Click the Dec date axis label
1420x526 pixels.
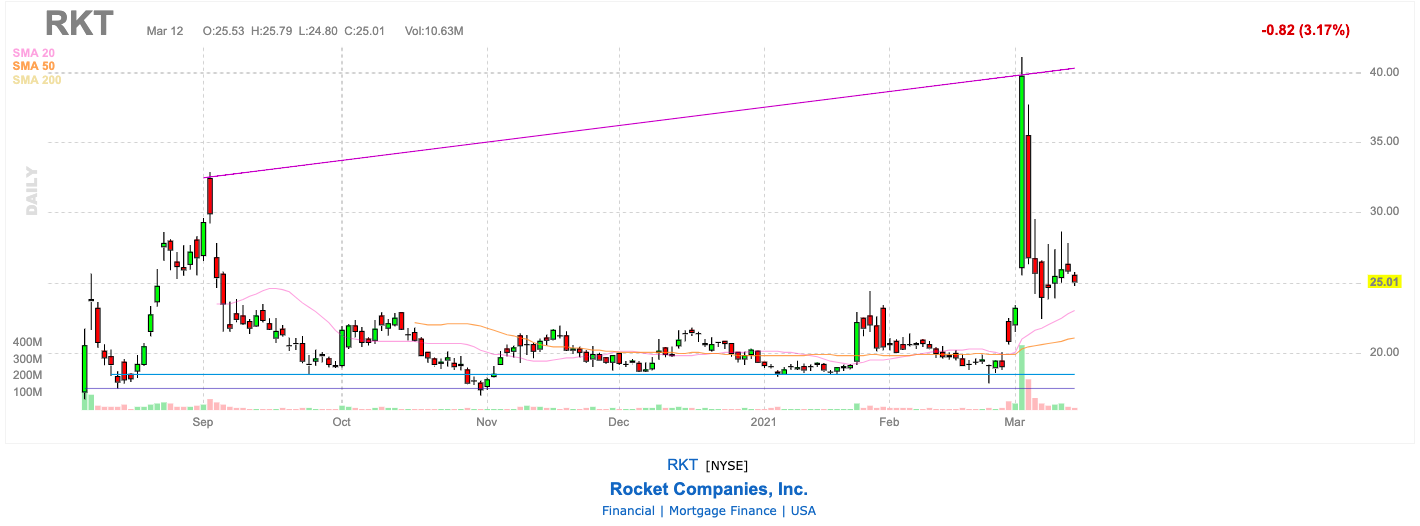[618, 423]
